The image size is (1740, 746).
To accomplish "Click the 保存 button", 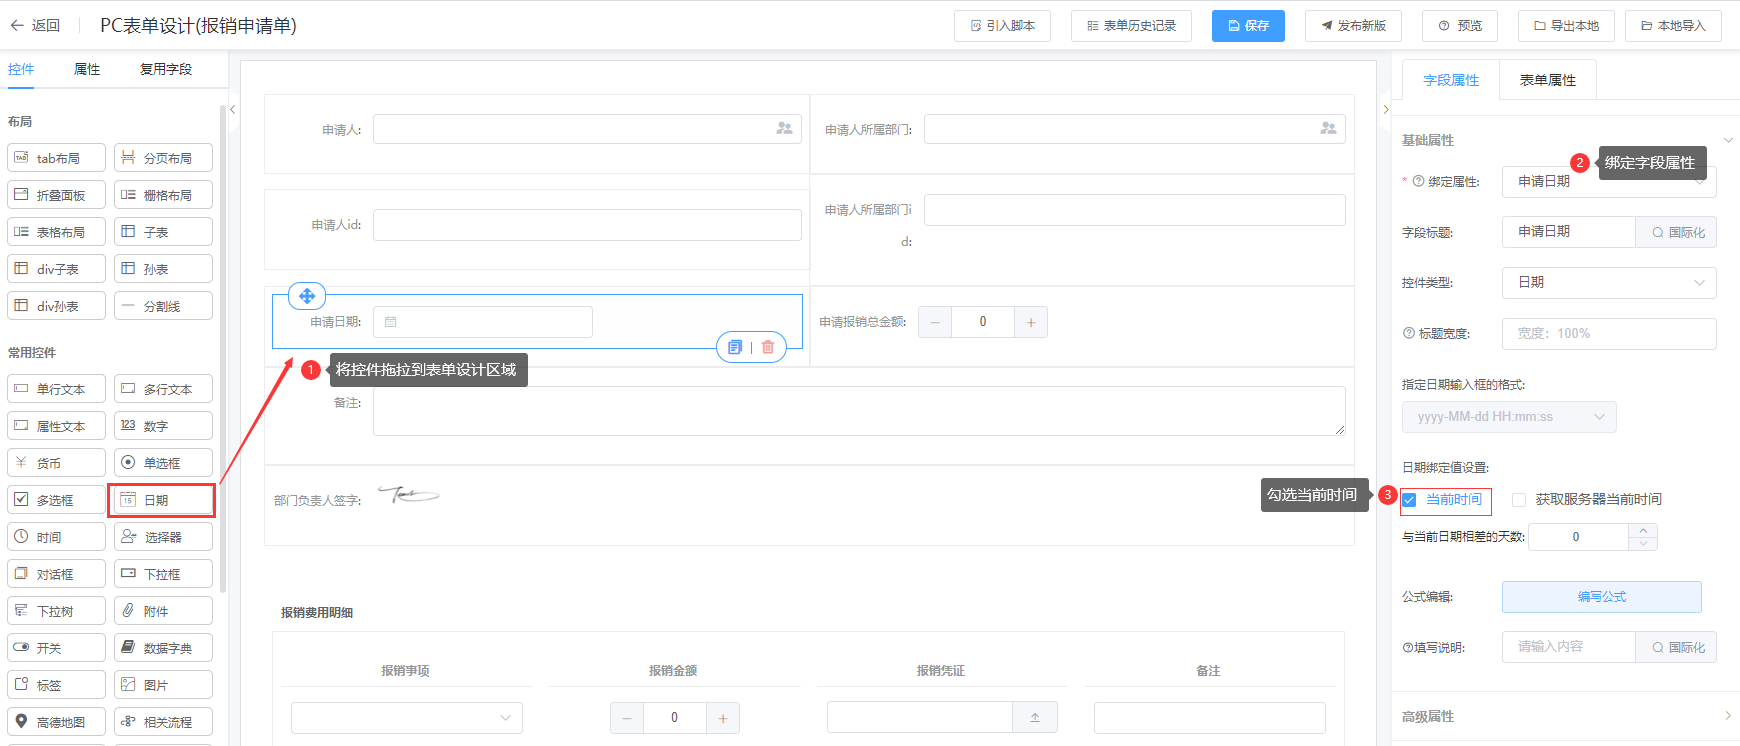I will [1248, 26].
